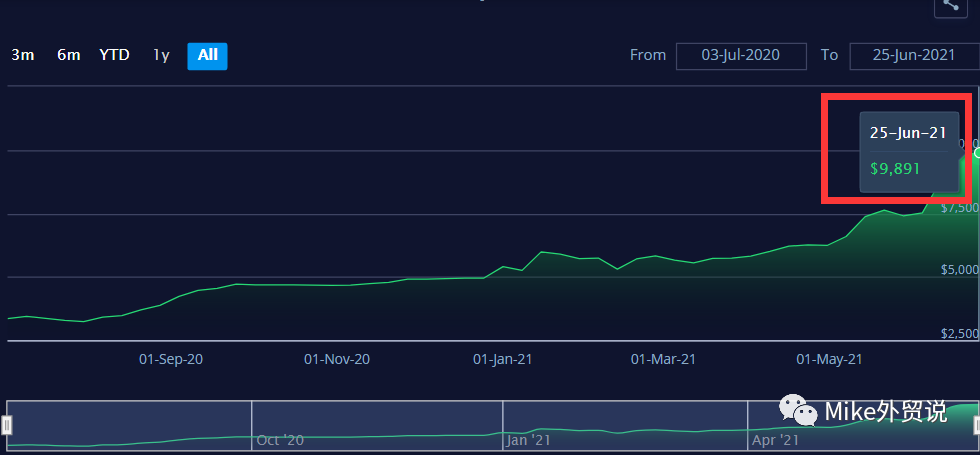Screen dimensions: 980x455
Task: Click the Jan '21 navigator label
Action: click(x=528, y=440)
